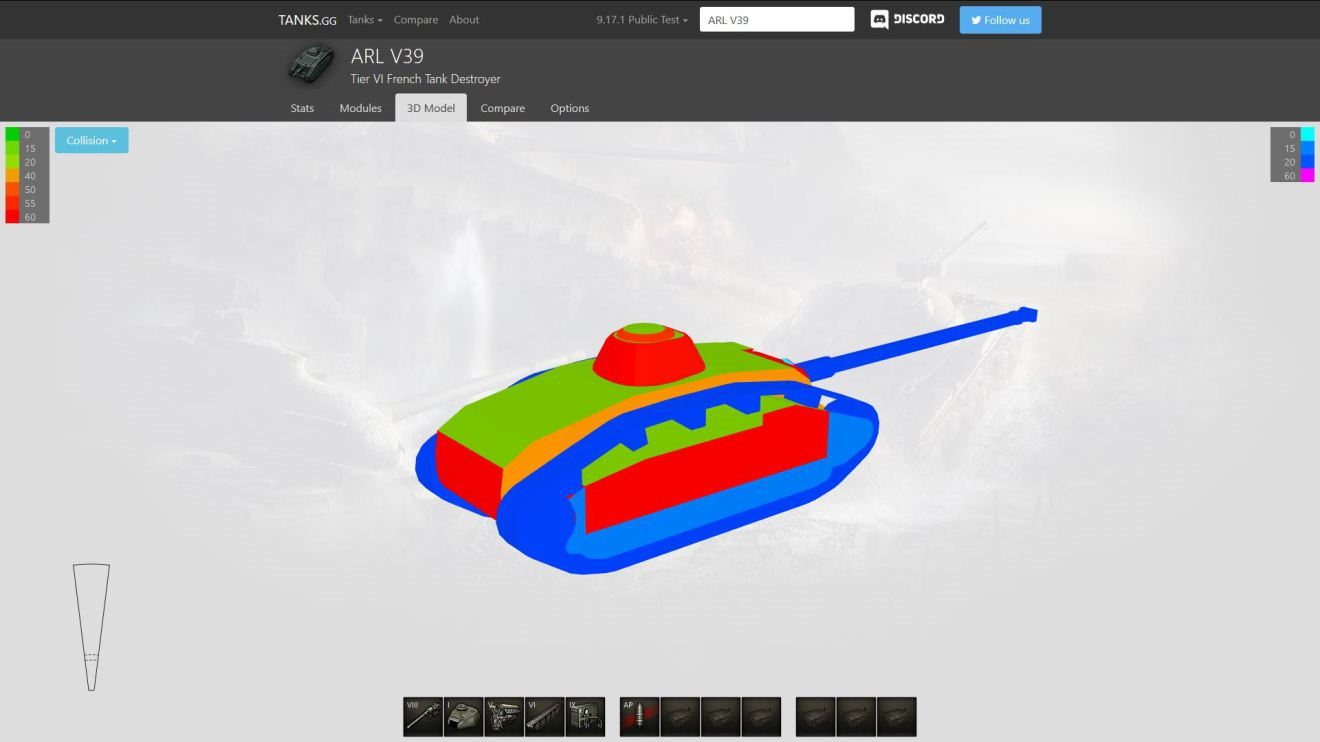
Task: Open the About link in navbar
Action: pos(464,20)
